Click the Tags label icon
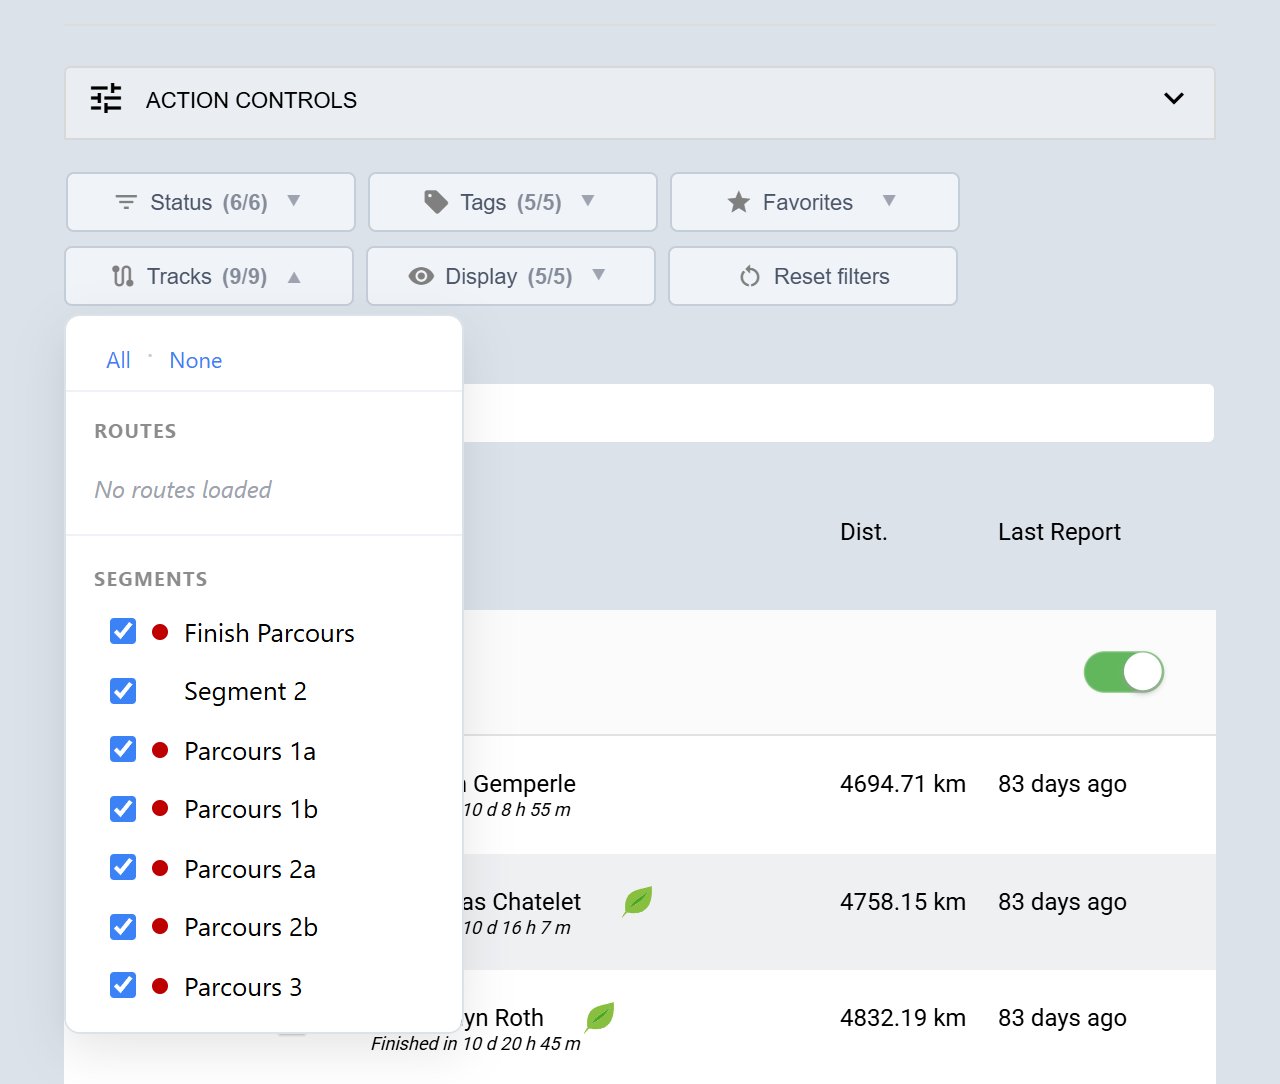 coord(436,202)
